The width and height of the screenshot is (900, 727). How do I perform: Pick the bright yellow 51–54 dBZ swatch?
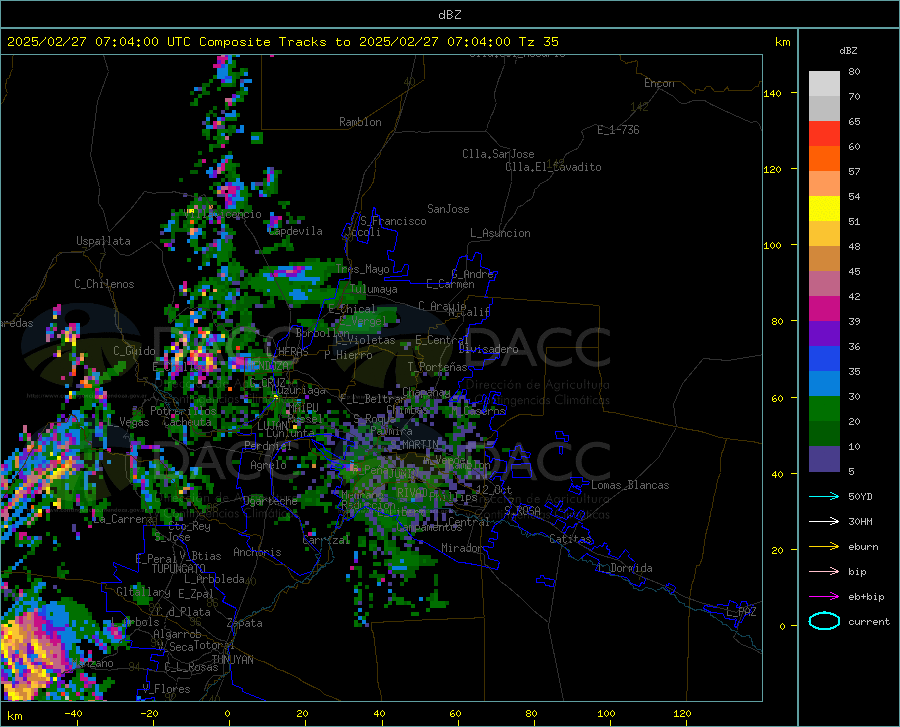tap(824, 209)
